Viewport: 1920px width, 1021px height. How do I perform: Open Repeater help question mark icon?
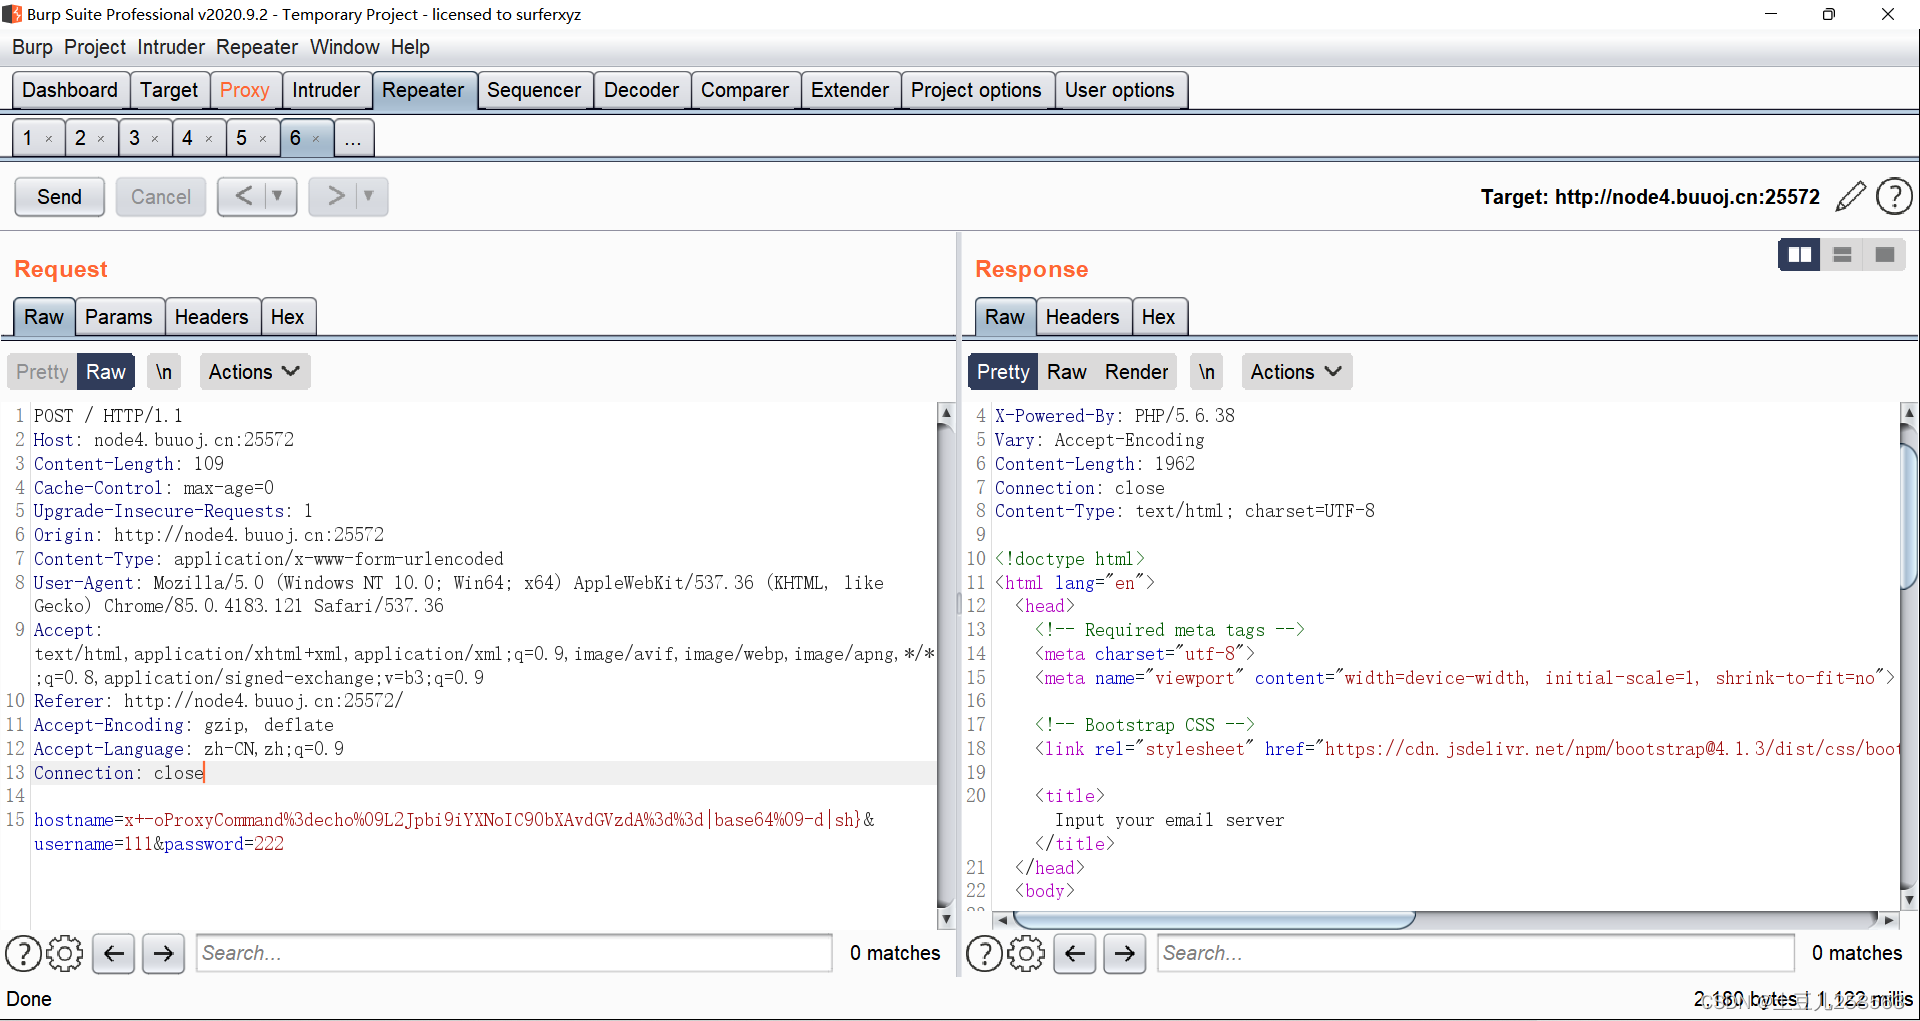(x=1894, y=196)
